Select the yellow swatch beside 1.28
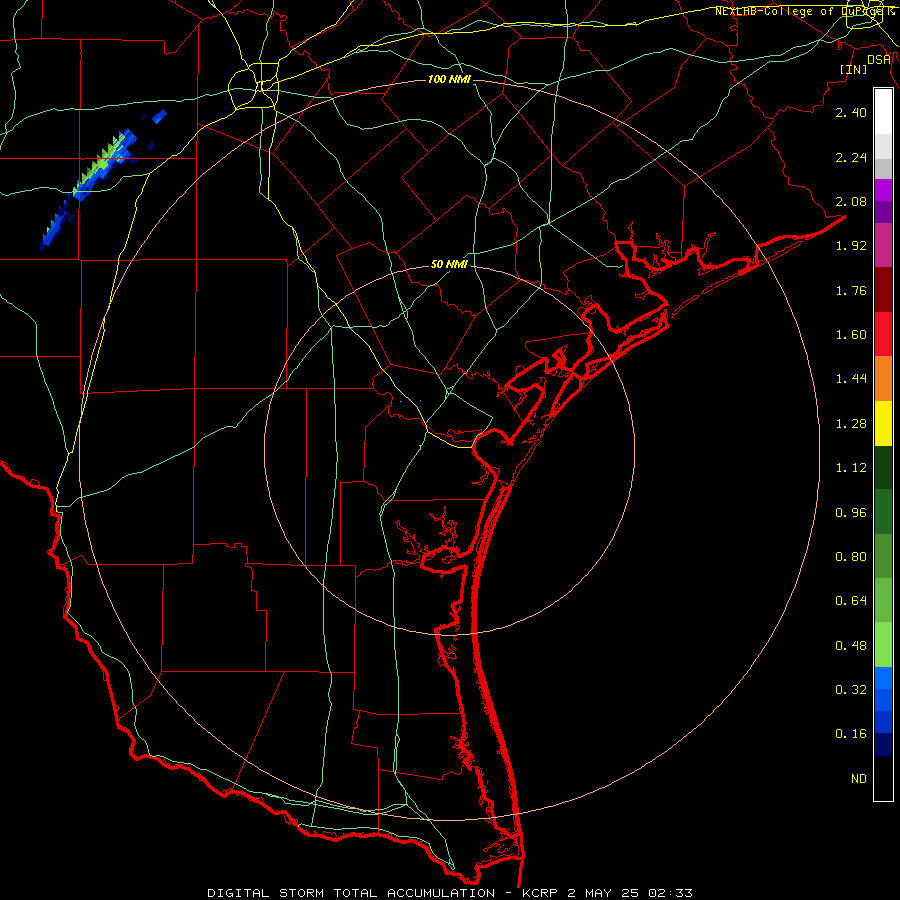This screenshot has width=900, height=900. point(883,424)
